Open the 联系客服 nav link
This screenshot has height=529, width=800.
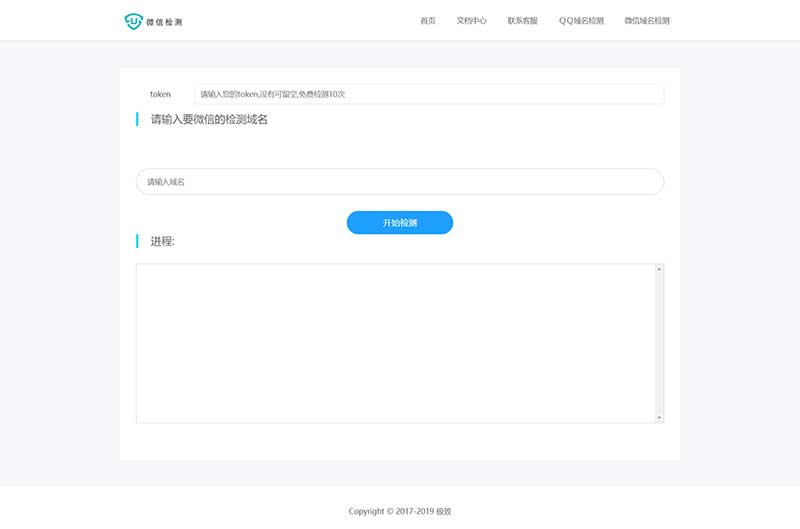(x=522, y=20)
